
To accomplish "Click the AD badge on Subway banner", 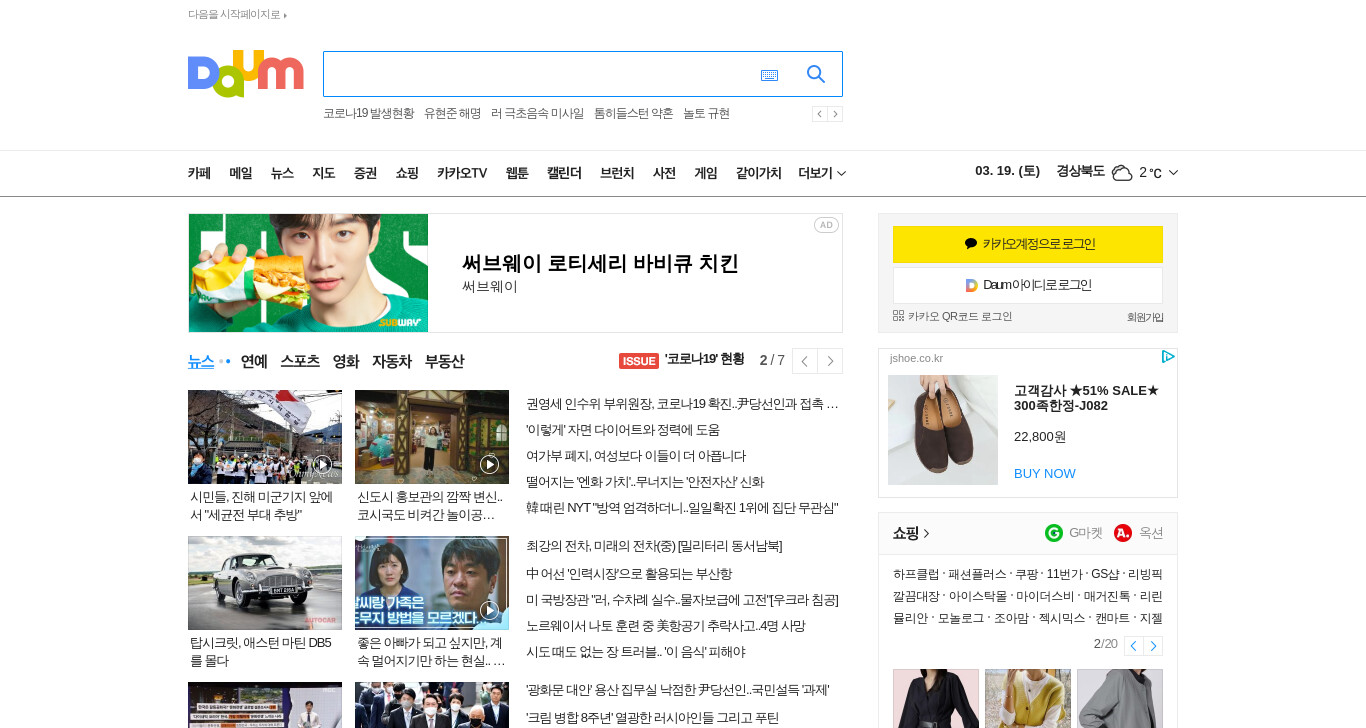I will click(x=826, y=225).
